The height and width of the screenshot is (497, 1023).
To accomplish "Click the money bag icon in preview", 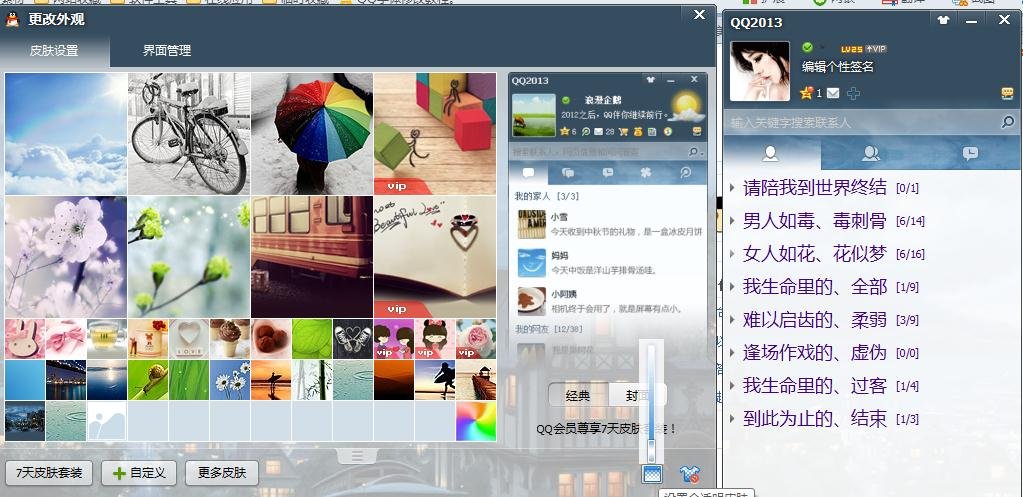I will (x=637, y=132).
